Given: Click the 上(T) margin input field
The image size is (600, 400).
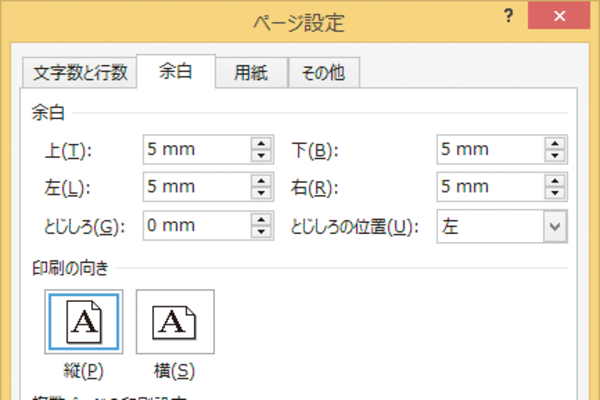Looking at the screenshot, I should [x=197, y=149].
